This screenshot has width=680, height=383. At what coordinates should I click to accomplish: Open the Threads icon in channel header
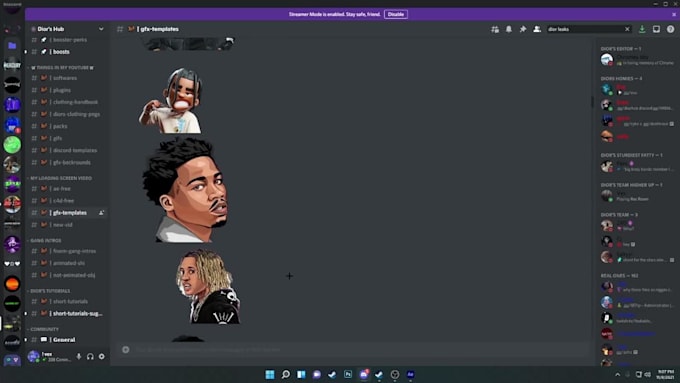(x=495, y=29)
